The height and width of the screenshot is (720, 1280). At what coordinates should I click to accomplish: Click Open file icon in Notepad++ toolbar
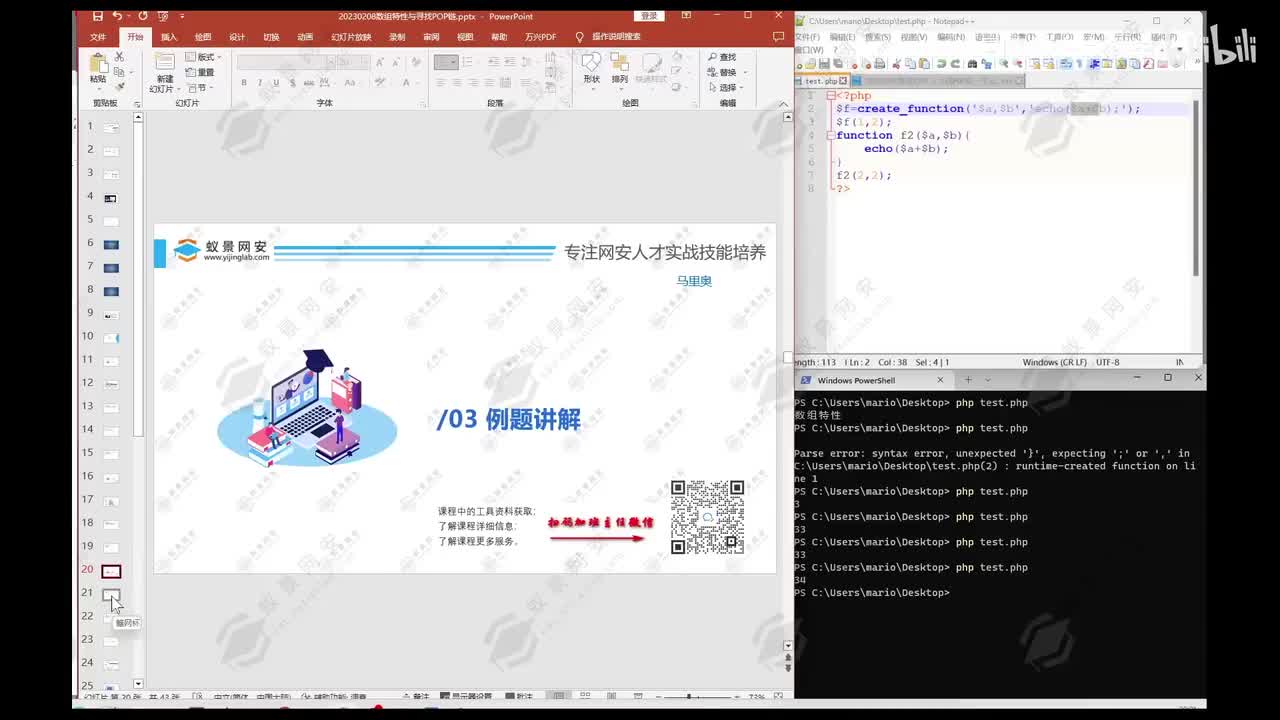[x=810, y=64]
